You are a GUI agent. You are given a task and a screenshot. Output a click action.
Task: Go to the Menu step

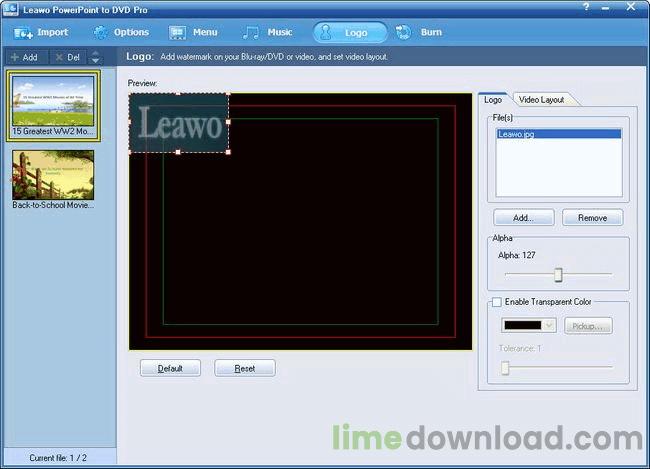click(193, 32)
